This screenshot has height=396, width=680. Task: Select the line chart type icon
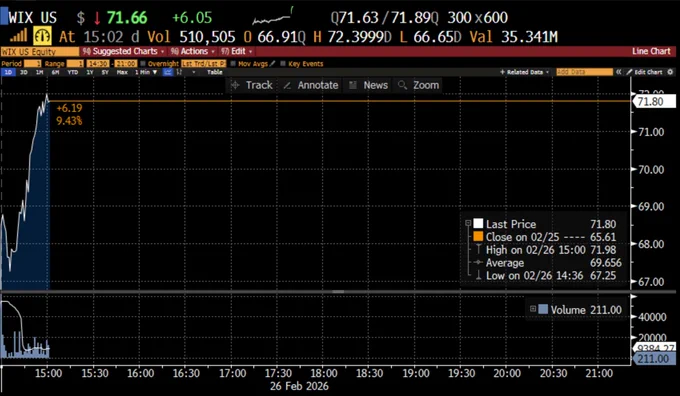point(168,72)
